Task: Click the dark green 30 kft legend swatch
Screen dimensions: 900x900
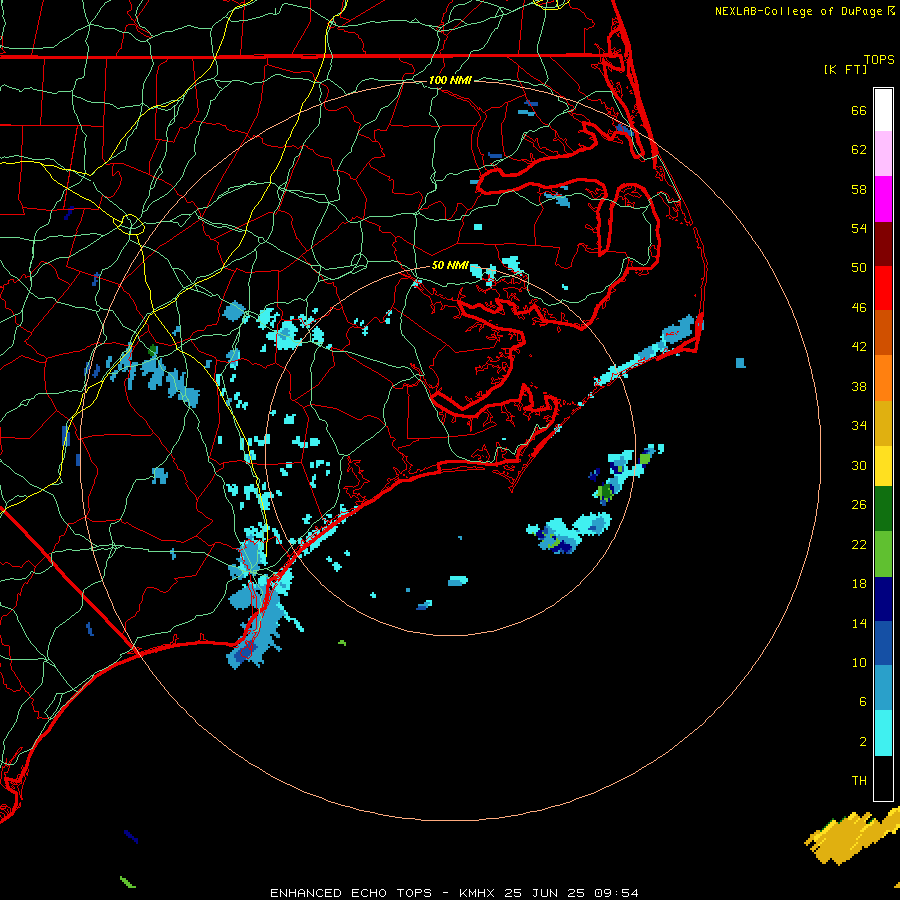Action: (883, 509)
